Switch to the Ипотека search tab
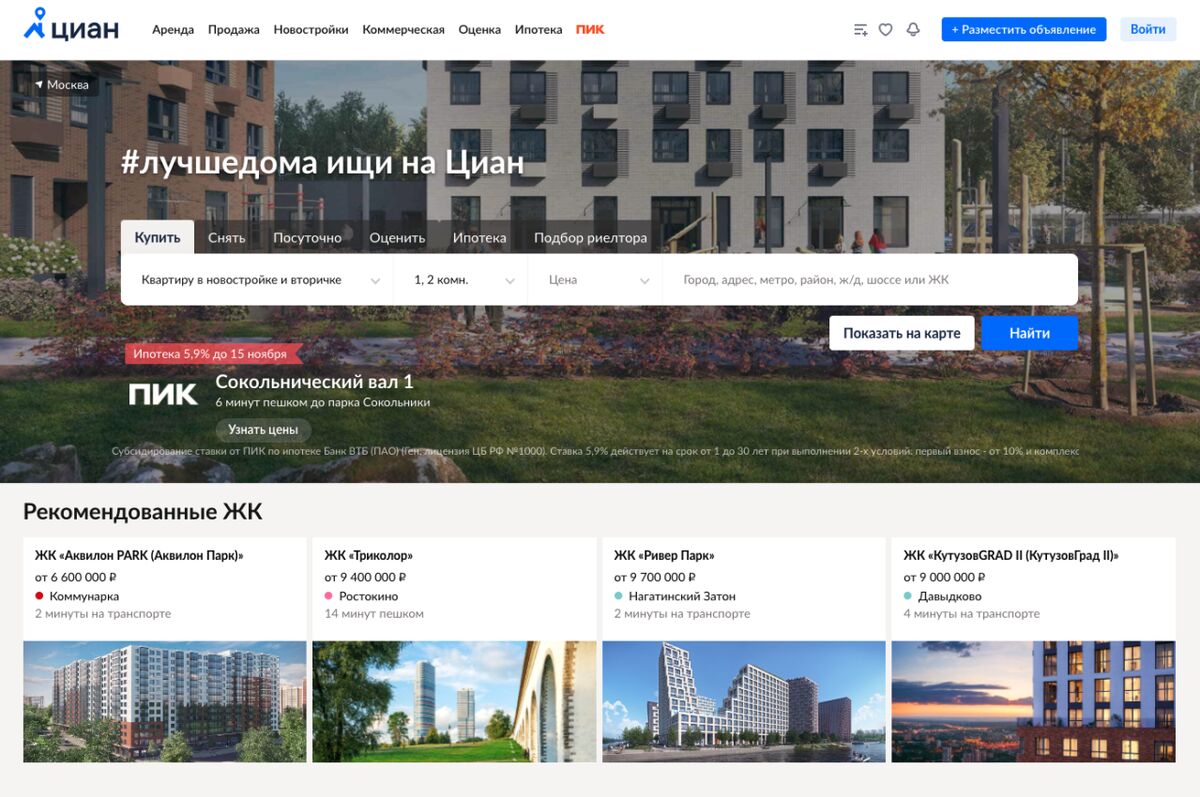 tap(480, 238)
